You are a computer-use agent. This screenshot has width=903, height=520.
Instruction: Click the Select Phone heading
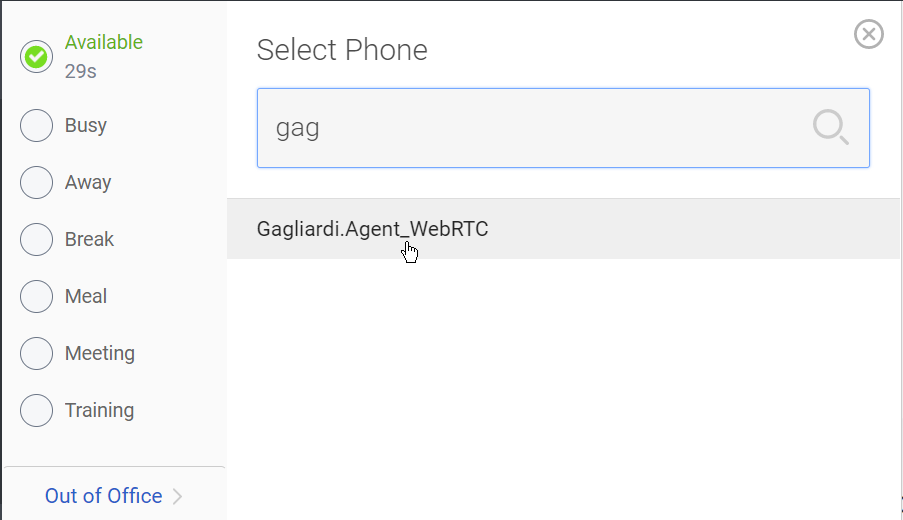[x=342, y=50]
